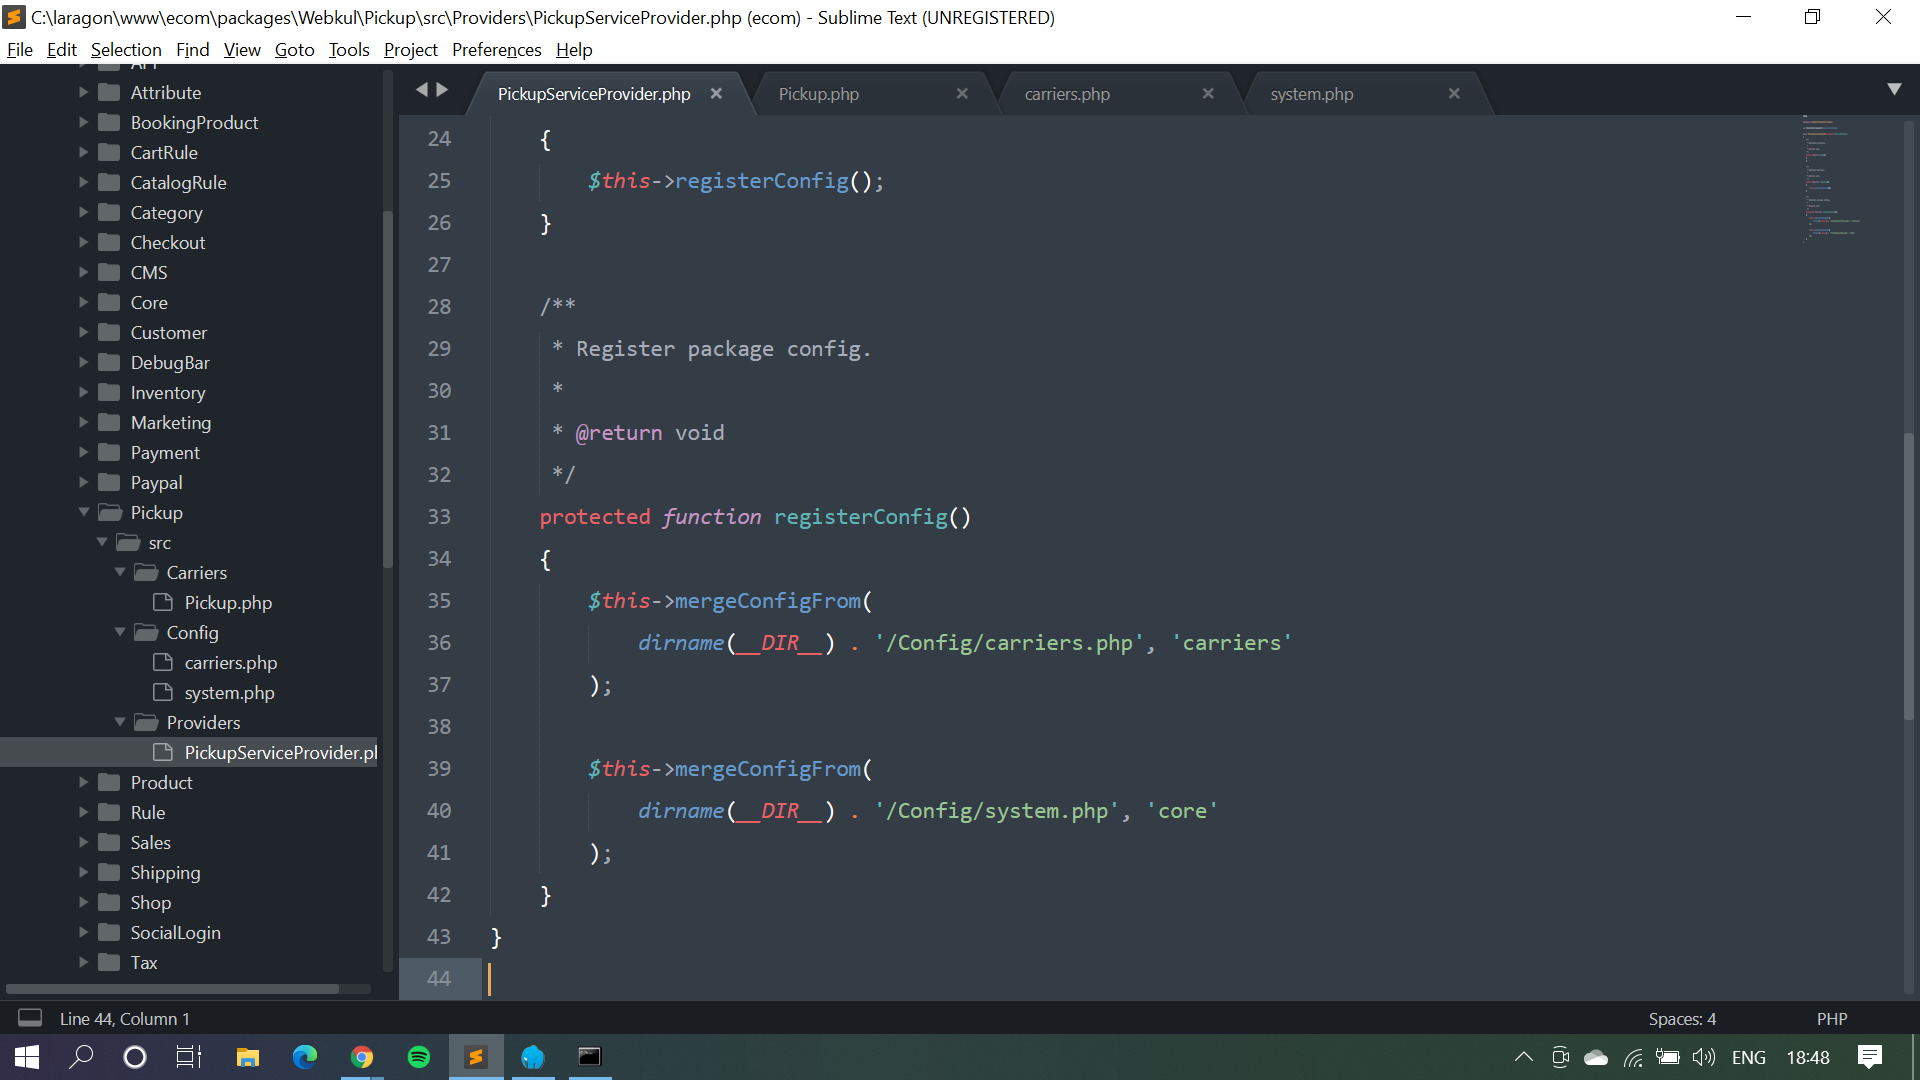
Task: Switch to the carriers.php tab
Action: pyautogui.click(x=1067, y=94)
